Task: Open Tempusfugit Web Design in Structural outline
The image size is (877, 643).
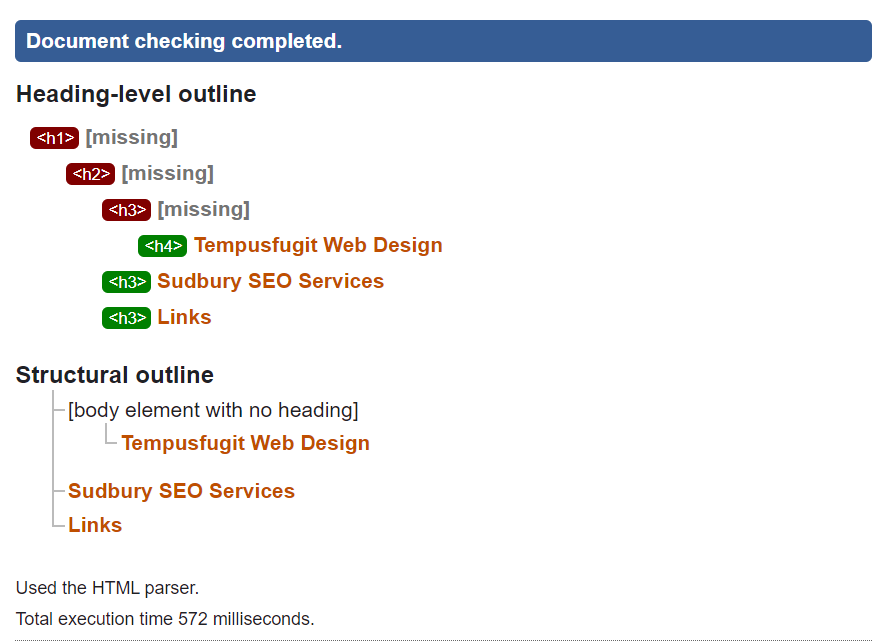Action: 246,443
